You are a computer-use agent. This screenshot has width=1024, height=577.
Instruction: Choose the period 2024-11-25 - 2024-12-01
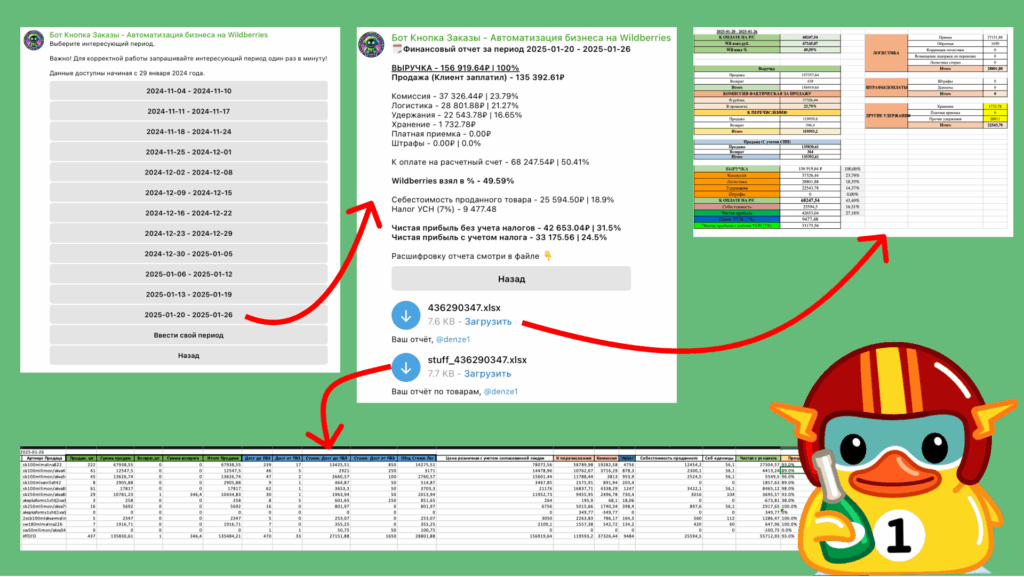tap(189, 152)
